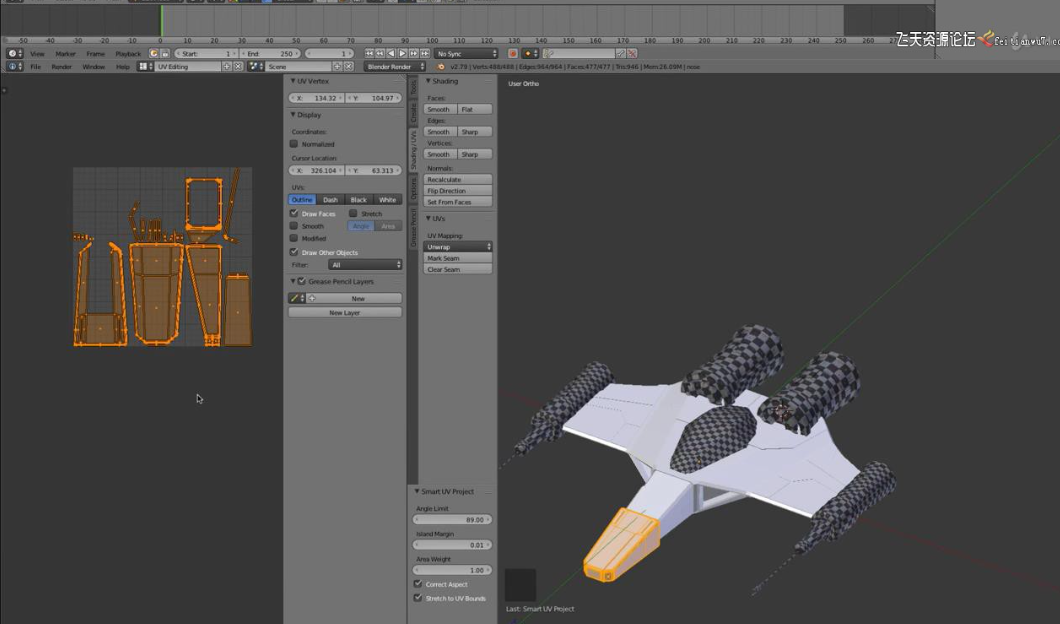Open the Filter dropdown set to All

pyautogui.click(x=365, y=265)
